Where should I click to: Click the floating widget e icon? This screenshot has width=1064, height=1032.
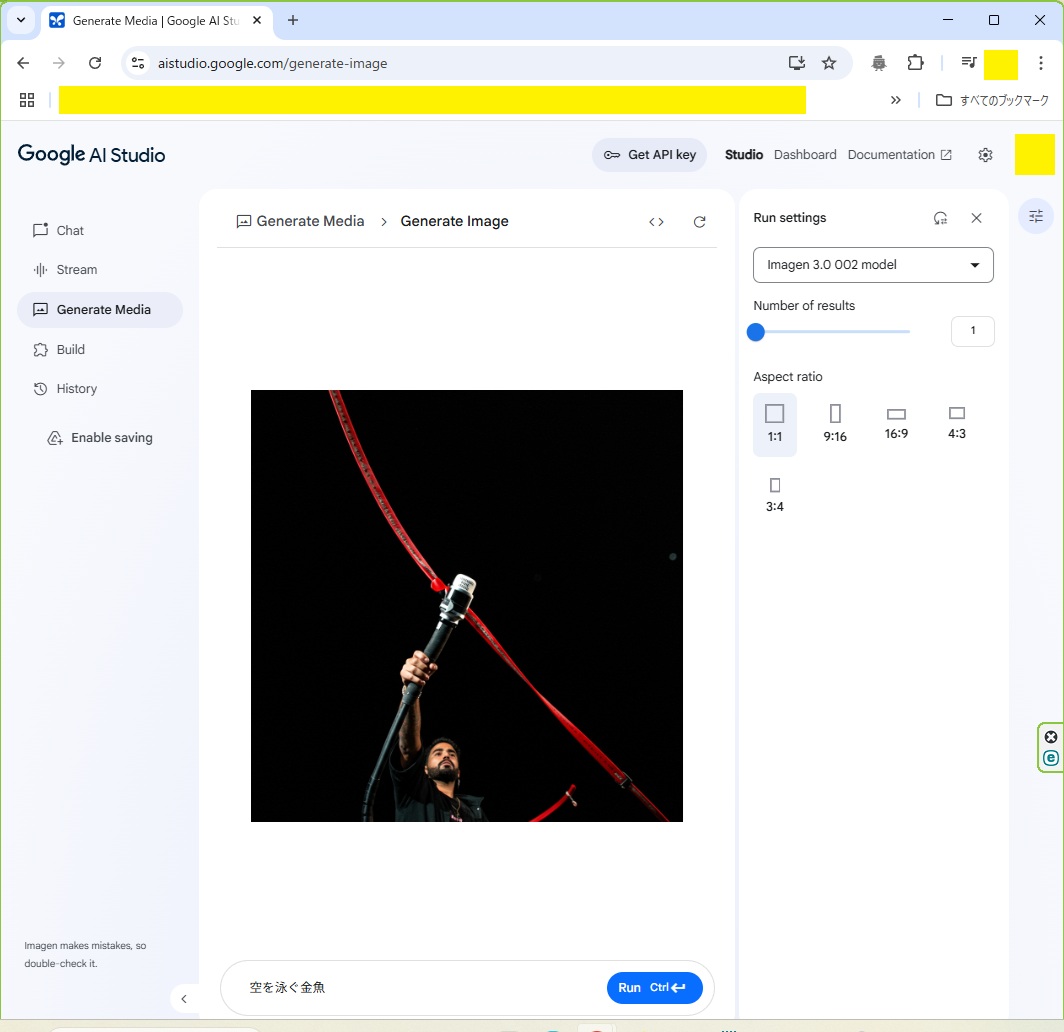(1050, 758)
